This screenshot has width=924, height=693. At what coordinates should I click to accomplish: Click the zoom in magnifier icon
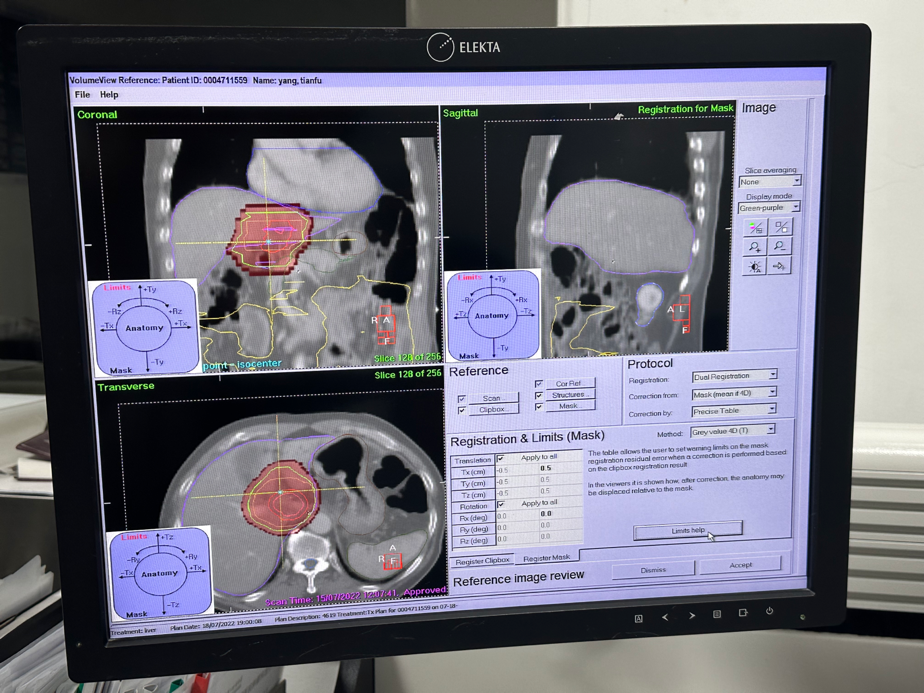pos(756,247)
